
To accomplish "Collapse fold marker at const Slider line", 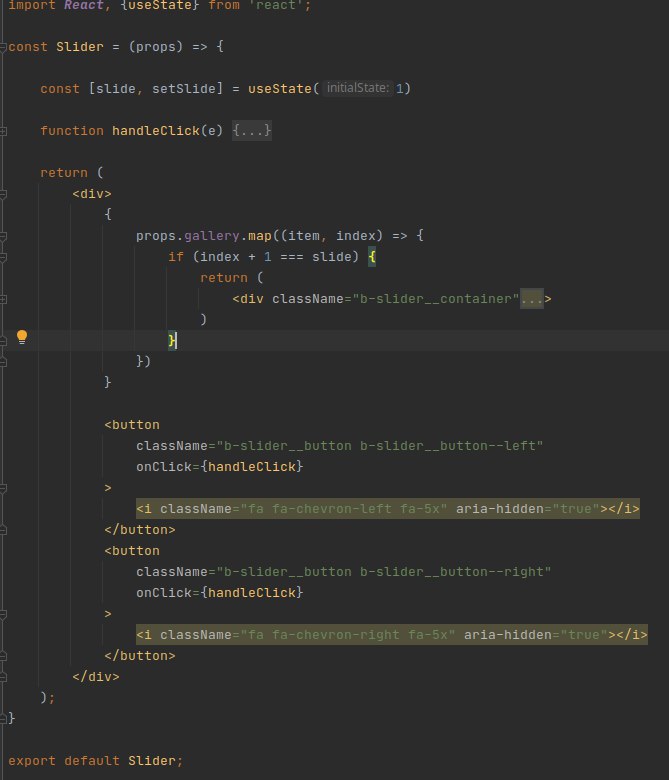I will point(3,48).
